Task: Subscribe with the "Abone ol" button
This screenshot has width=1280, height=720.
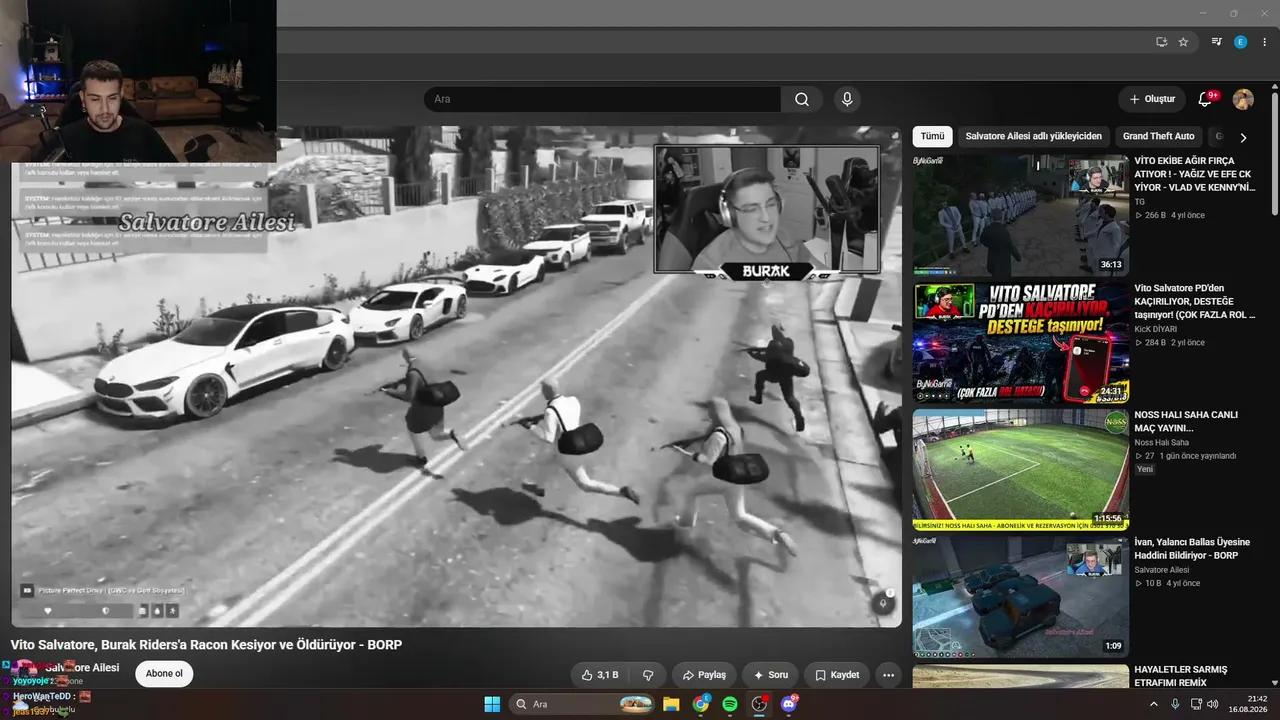Action: click(164, 674)
